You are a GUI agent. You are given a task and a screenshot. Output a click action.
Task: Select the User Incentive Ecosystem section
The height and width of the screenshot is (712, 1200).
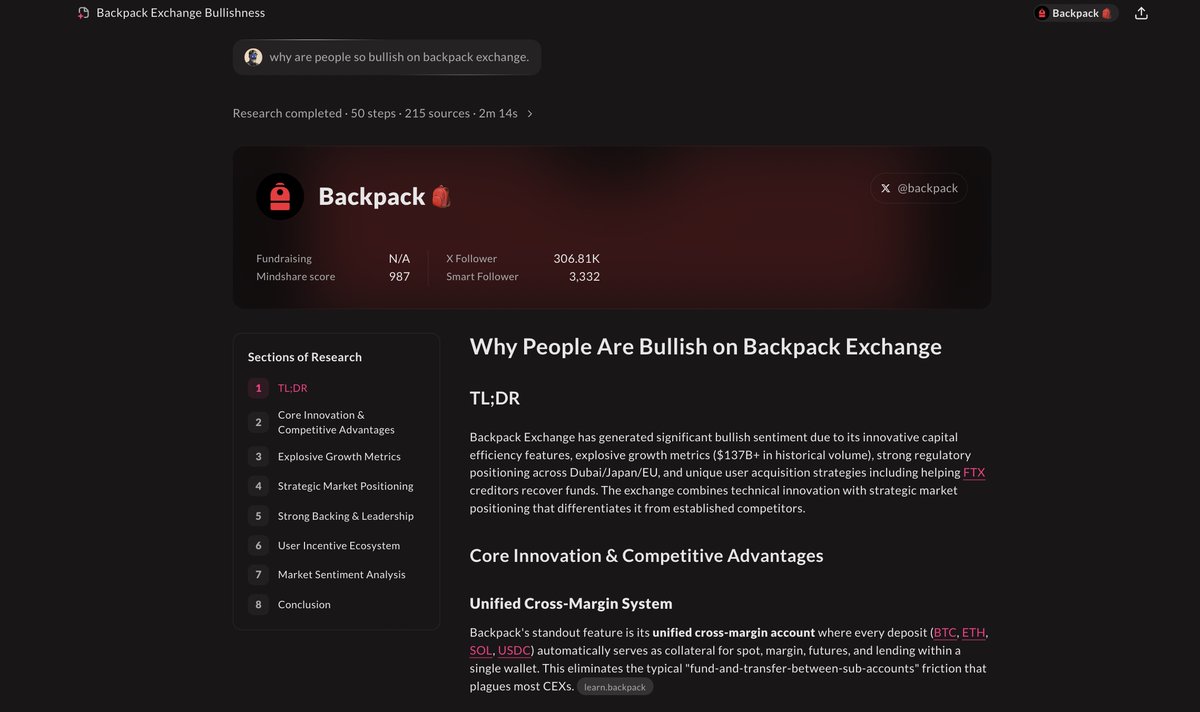point(338,546)
